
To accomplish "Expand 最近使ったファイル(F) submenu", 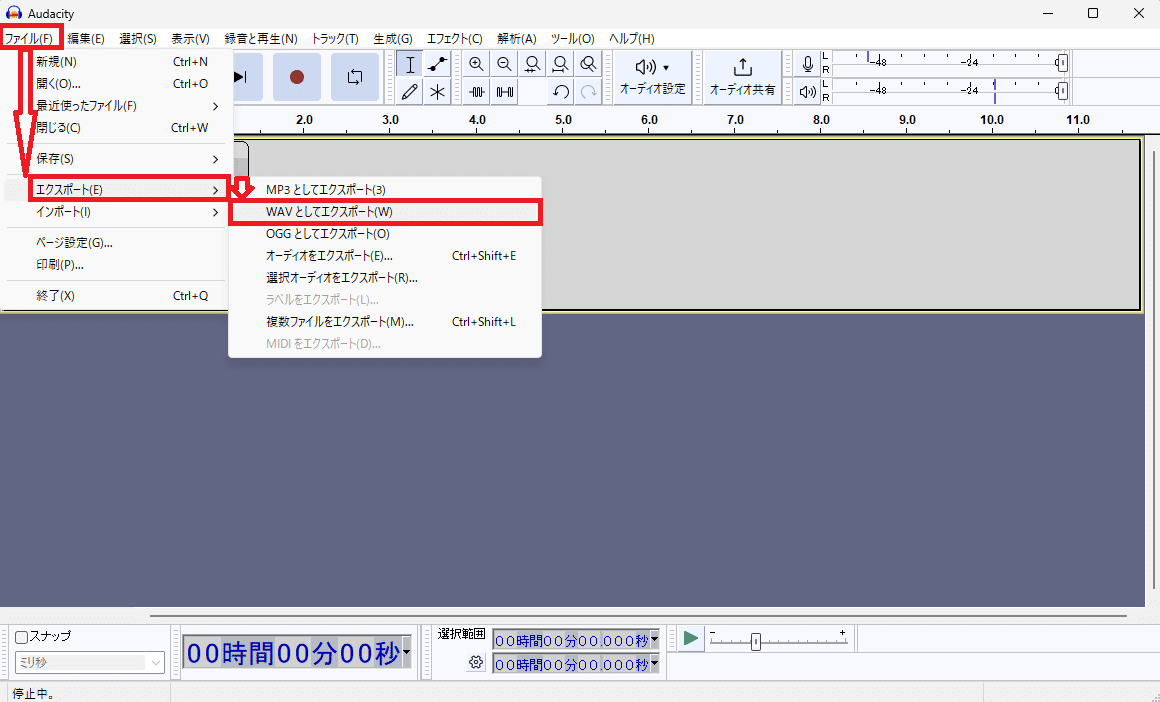I will click(x=116, y=106).
